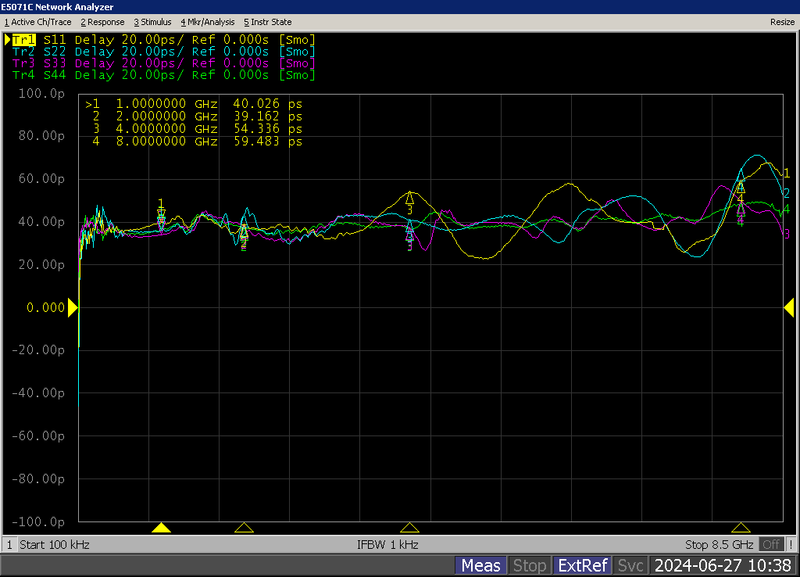
Task: Click the Resize button
Action: (x=782, y=21)
